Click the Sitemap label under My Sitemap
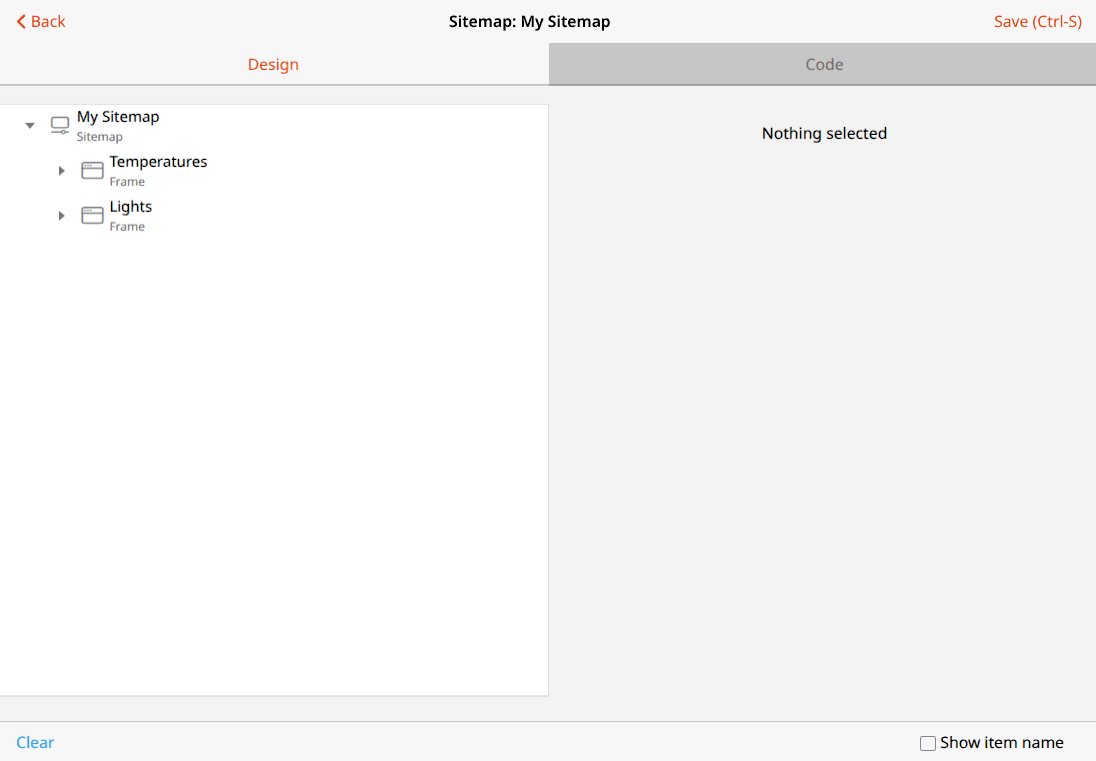Image resolution: width=1096 pixels, height=761 pixels. coord(99,136)
